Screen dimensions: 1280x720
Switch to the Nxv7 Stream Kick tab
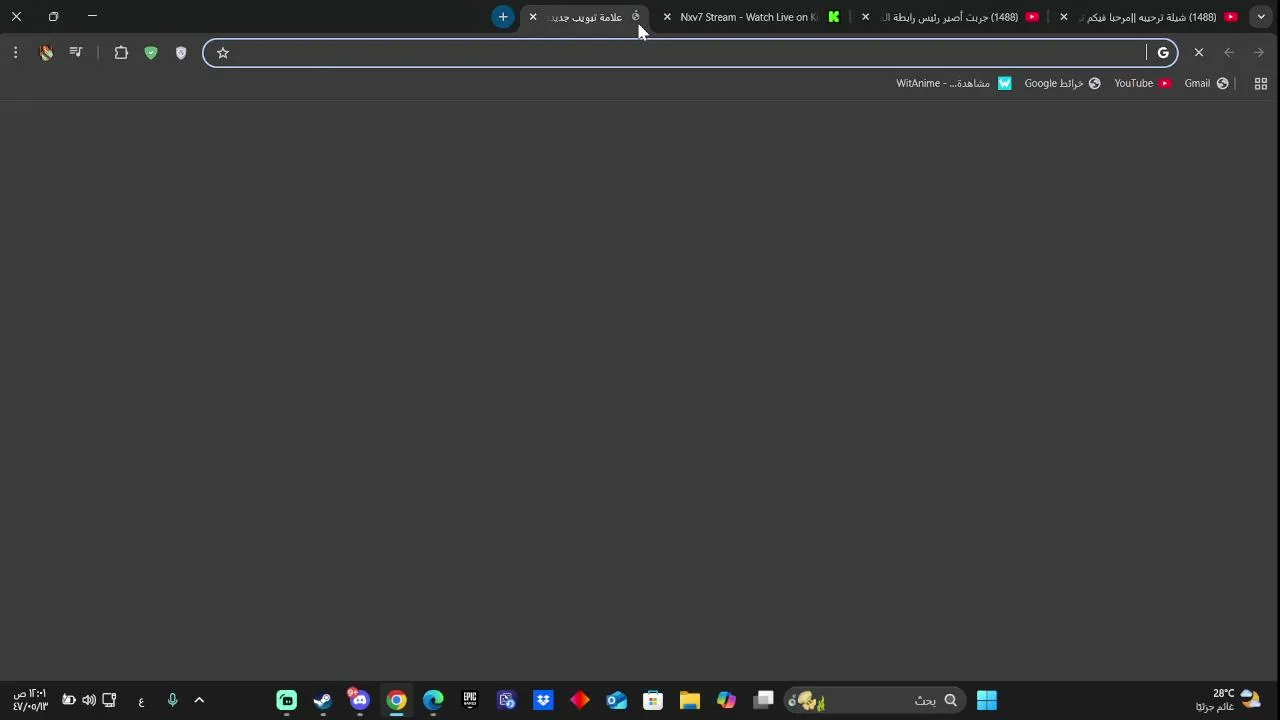[x=750, y=17]
